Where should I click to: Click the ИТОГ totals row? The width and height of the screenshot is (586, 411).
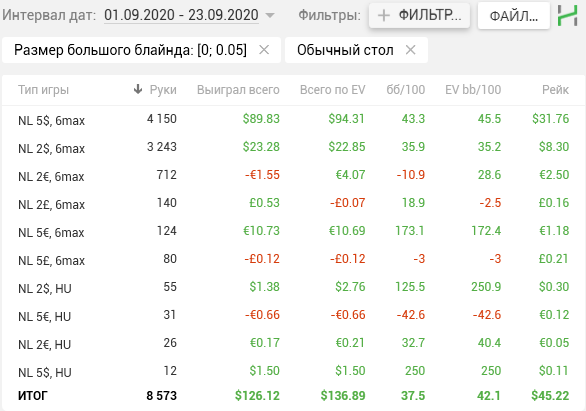(293, 396)
